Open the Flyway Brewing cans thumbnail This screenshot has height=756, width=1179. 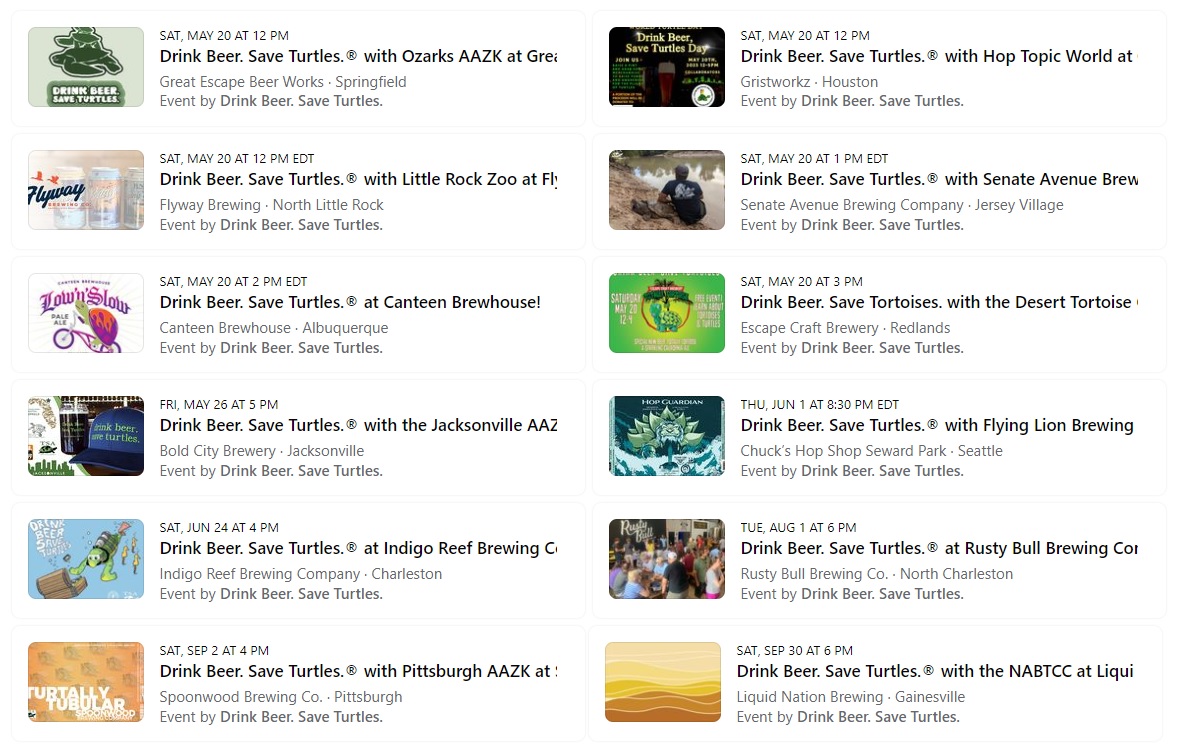86,190
